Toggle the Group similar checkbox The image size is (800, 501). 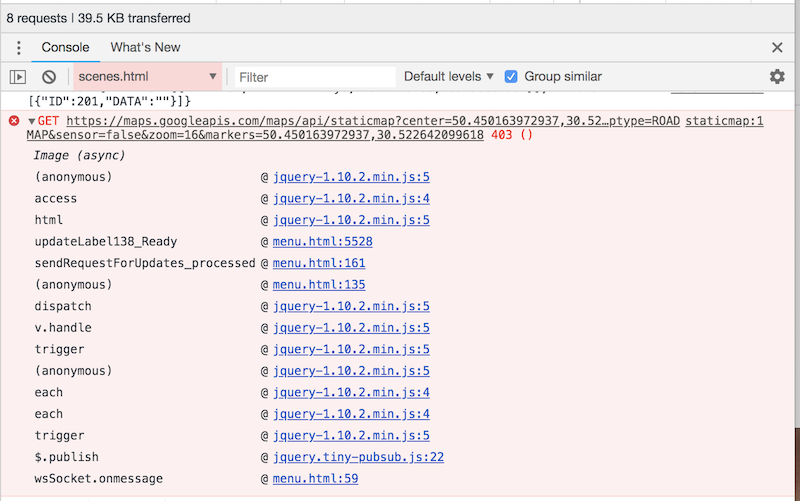point(511,77)
